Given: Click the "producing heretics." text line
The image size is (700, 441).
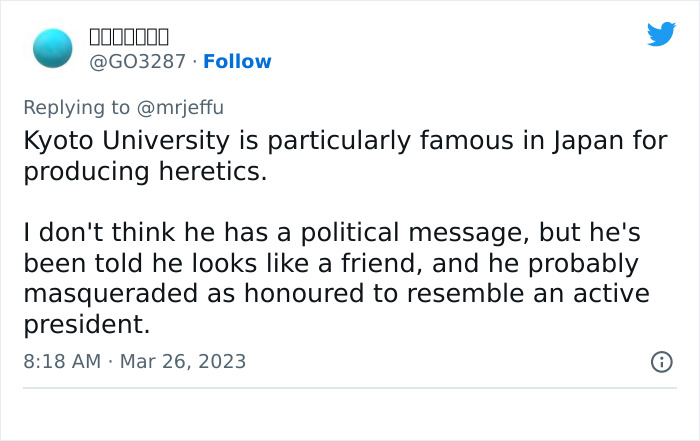Looking at the screenshot, I should click(x=145, y=171).
